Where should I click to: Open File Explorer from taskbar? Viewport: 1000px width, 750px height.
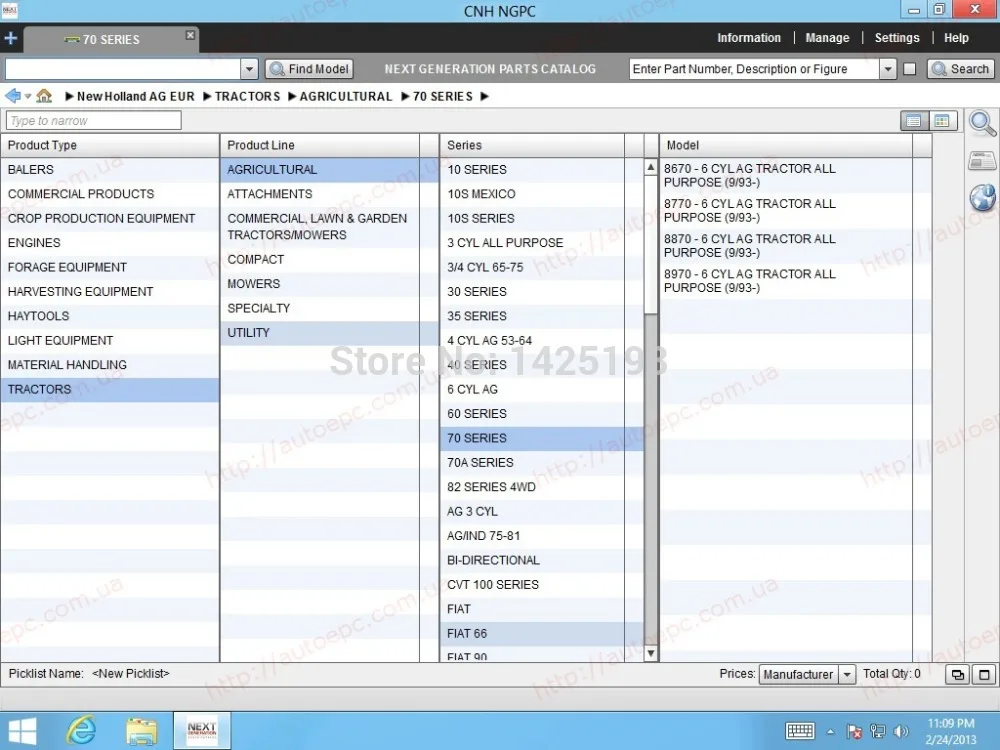(x=141, y=732)
